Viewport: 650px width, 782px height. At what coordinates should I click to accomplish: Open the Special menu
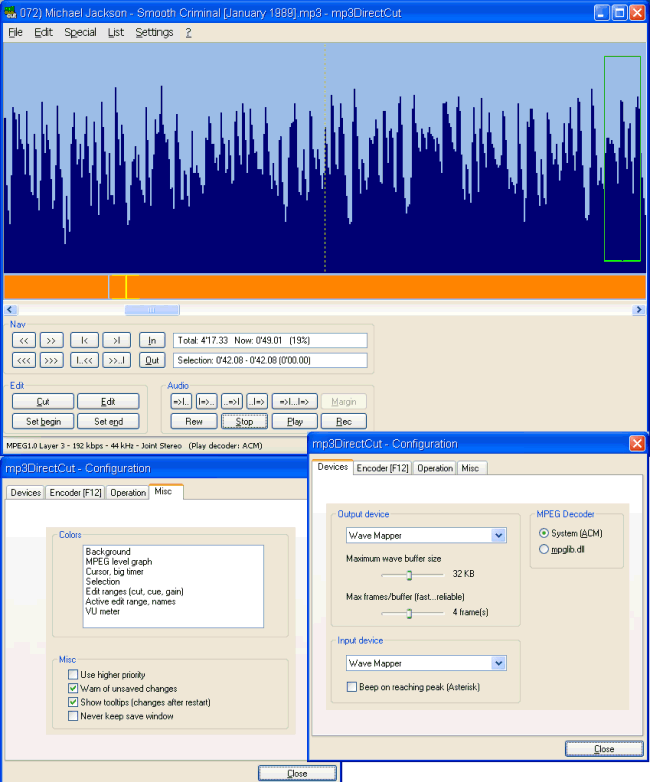tap(80, 32)
